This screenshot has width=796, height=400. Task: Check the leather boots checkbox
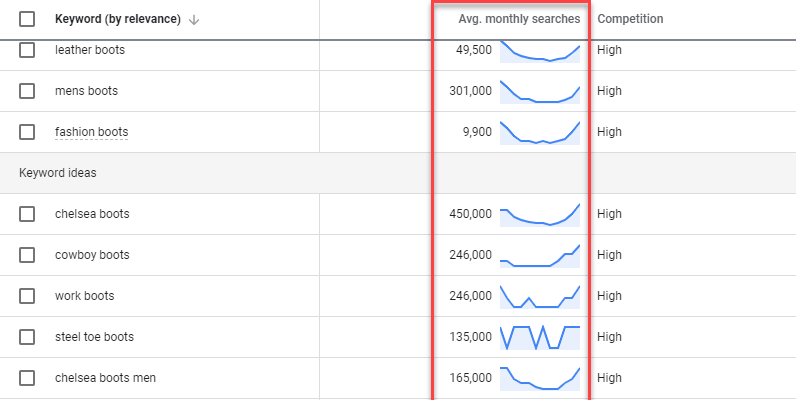[x=27, y=50]
